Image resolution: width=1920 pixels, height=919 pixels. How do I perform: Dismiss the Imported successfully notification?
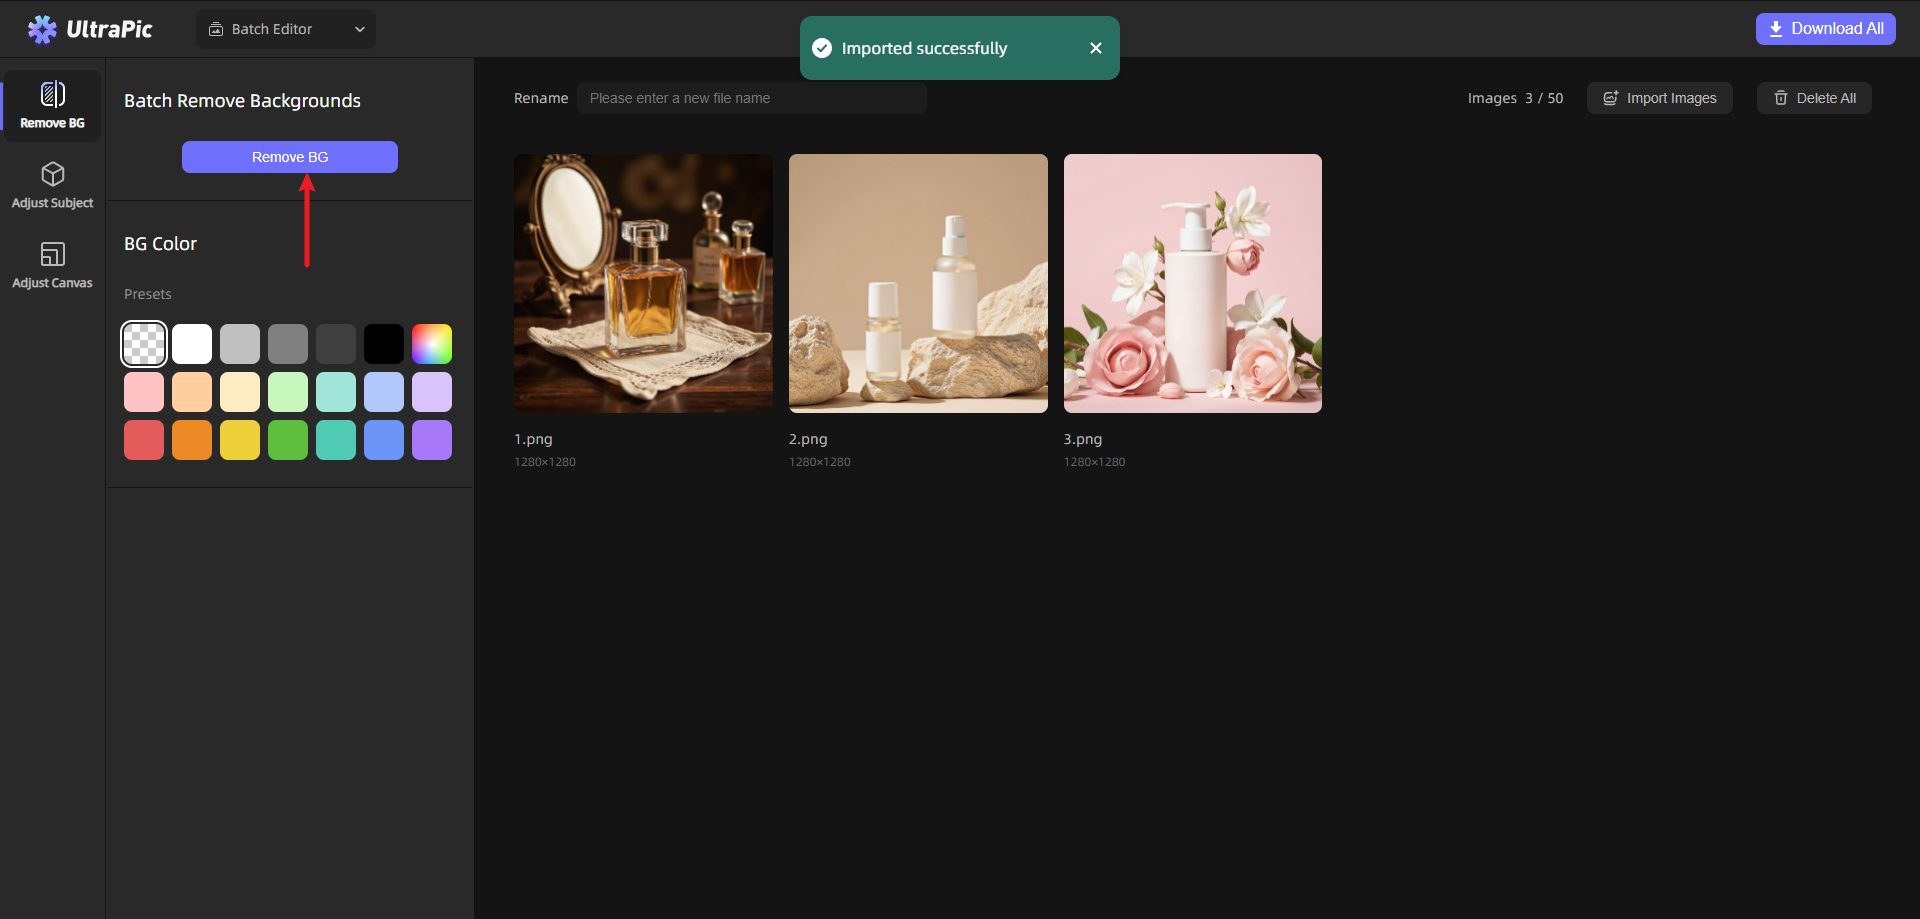click(x=1096, y=48)
